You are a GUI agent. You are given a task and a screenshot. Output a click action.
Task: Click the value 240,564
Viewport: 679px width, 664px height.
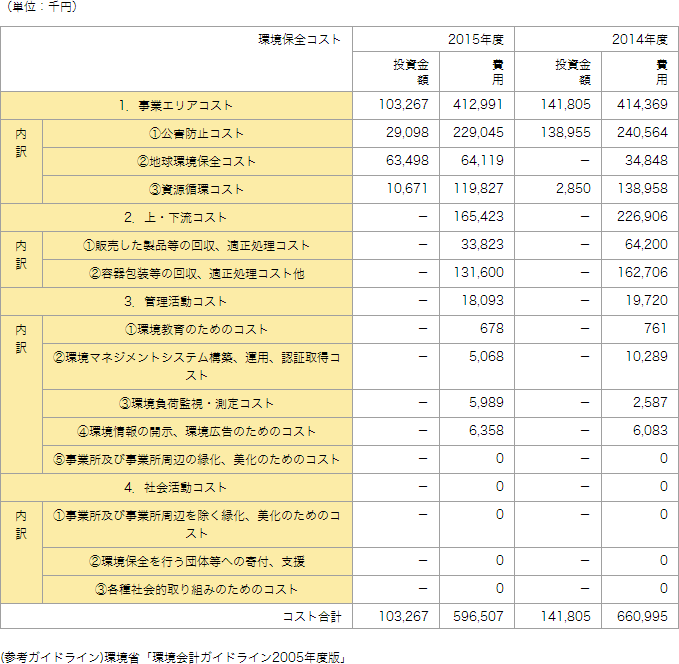pos(642,133)
